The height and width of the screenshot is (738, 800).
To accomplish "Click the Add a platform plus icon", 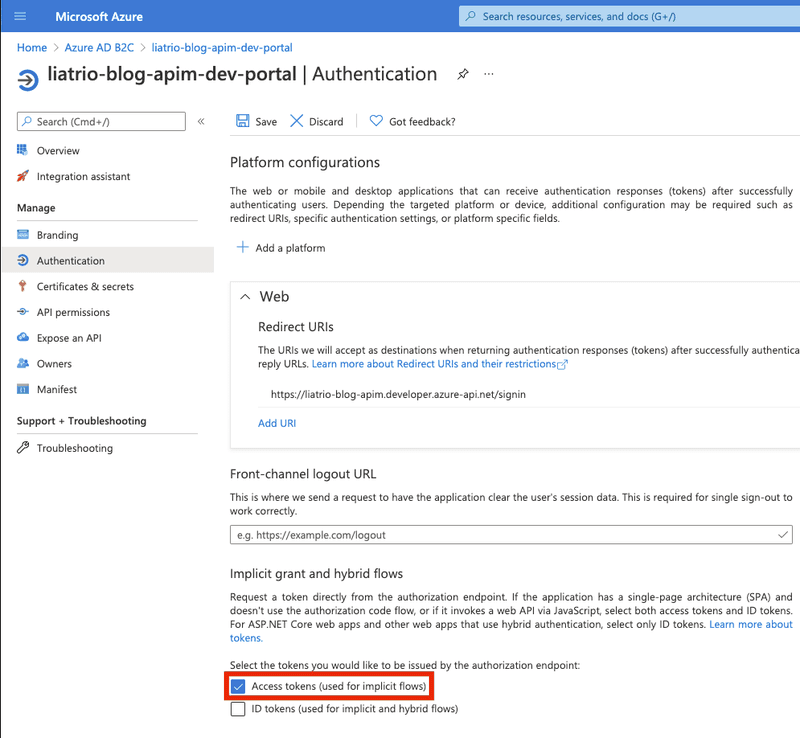I will click(x=243, y=248).
